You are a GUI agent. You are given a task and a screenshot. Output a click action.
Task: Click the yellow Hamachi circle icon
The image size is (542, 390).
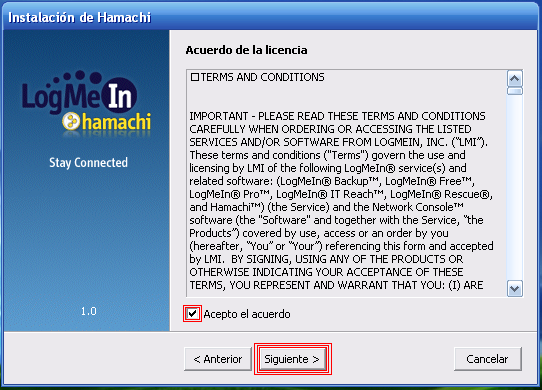[x=71, y=122]
